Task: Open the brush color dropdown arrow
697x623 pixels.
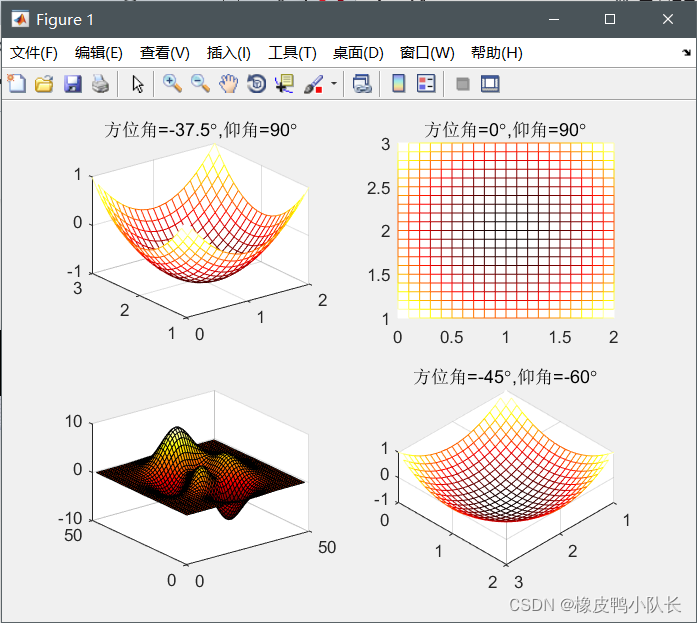Action: [334, 84]
